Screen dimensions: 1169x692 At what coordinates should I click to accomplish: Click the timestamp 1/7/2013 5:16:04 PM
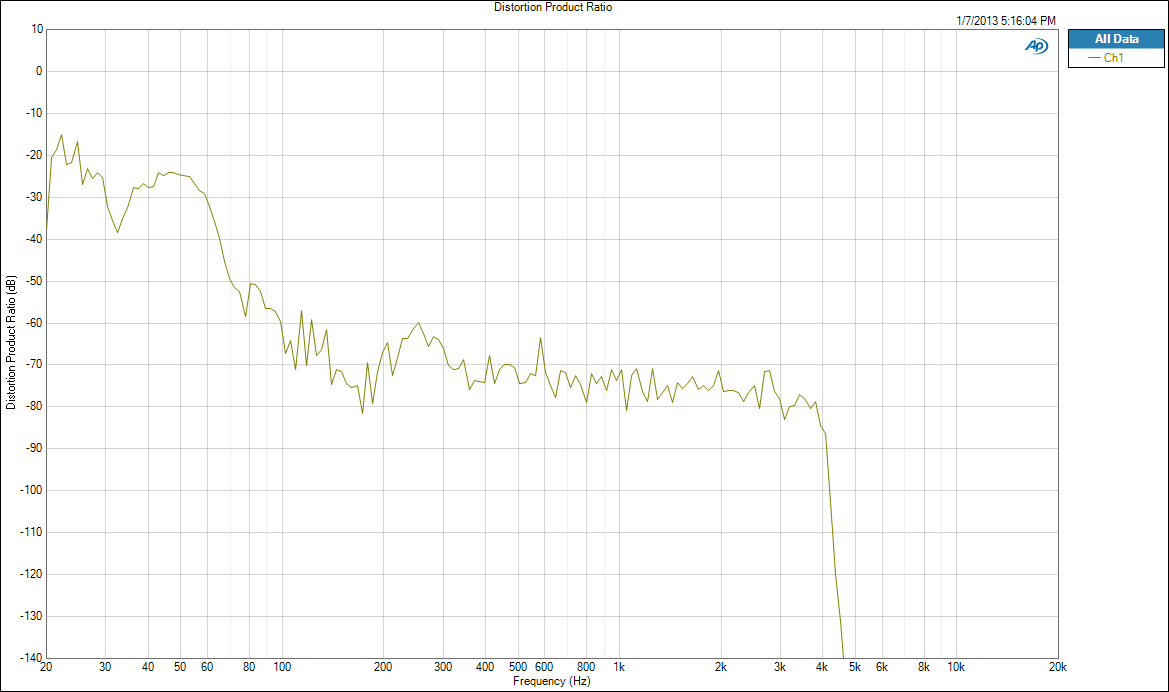click(x=1006, y=21)
